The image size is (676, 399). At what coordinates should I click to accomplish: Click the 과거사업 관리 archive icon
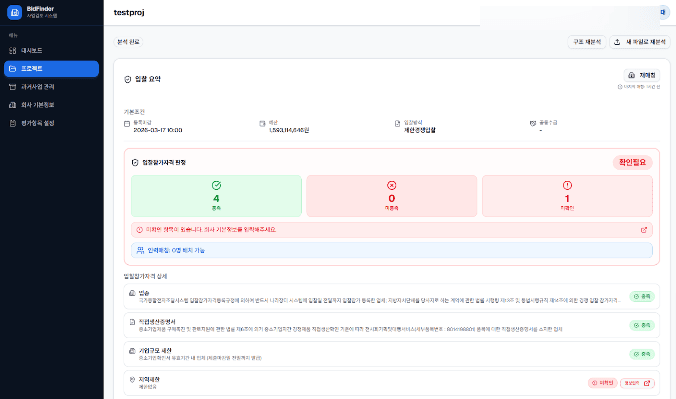coord(13,87)
